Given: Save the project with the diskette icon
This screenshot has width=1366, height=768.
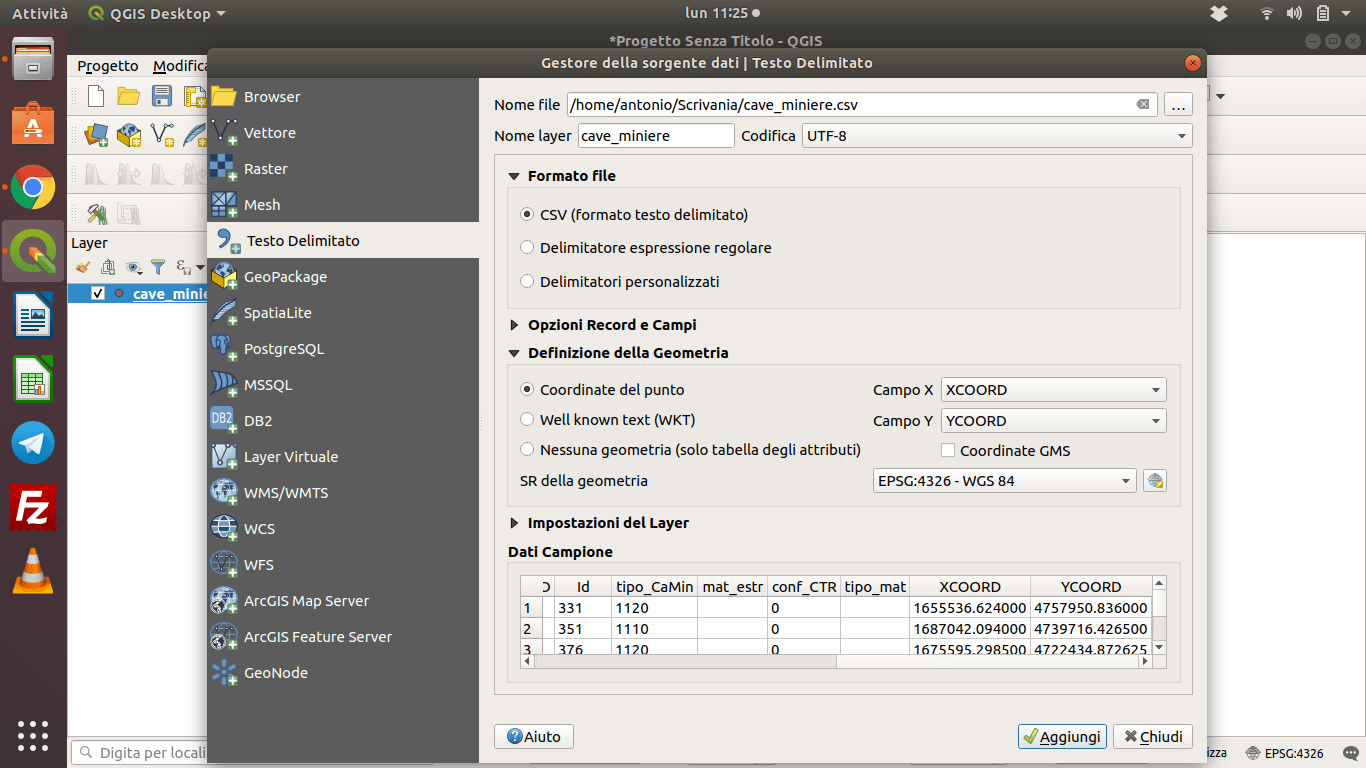Looking at the screenshot, I should coord(161,95).
